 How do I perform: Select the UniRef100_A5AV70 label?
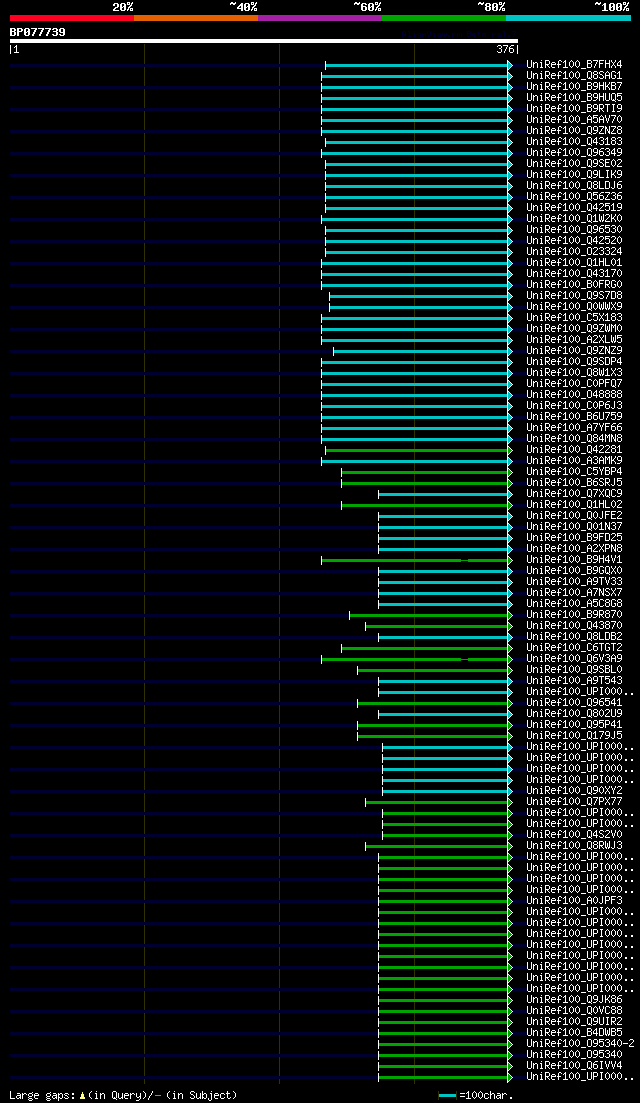574,120
